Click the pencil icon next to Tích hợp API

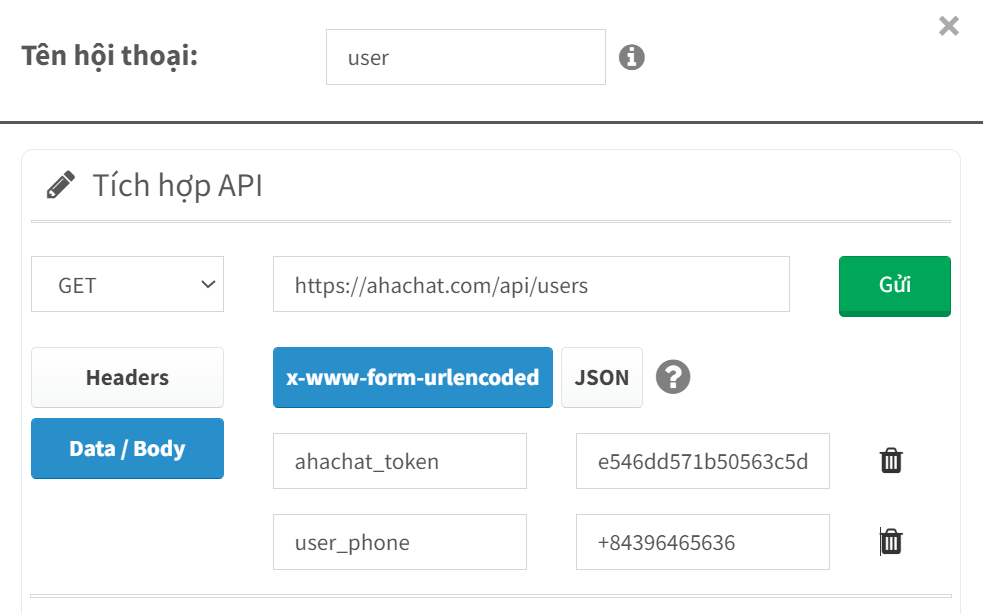(x=61, y=185)
